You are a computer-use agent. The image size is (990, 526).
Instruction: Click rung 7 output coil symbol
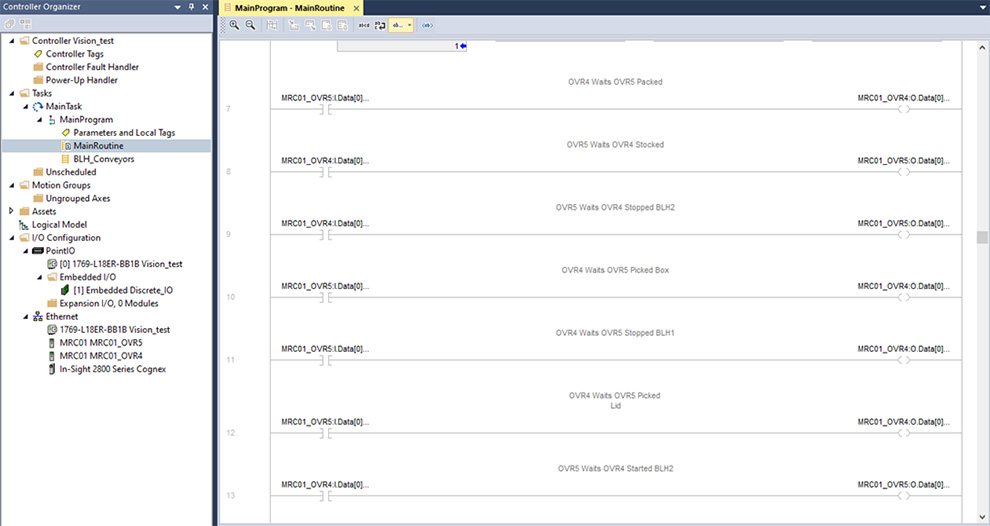click(904, 109)
